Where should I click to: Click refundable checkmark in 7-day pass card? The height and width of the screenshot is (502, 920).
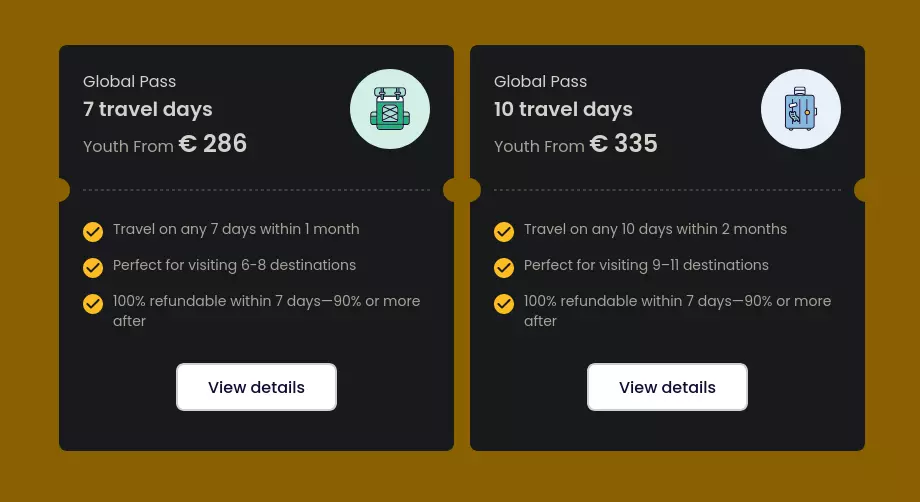93,304
